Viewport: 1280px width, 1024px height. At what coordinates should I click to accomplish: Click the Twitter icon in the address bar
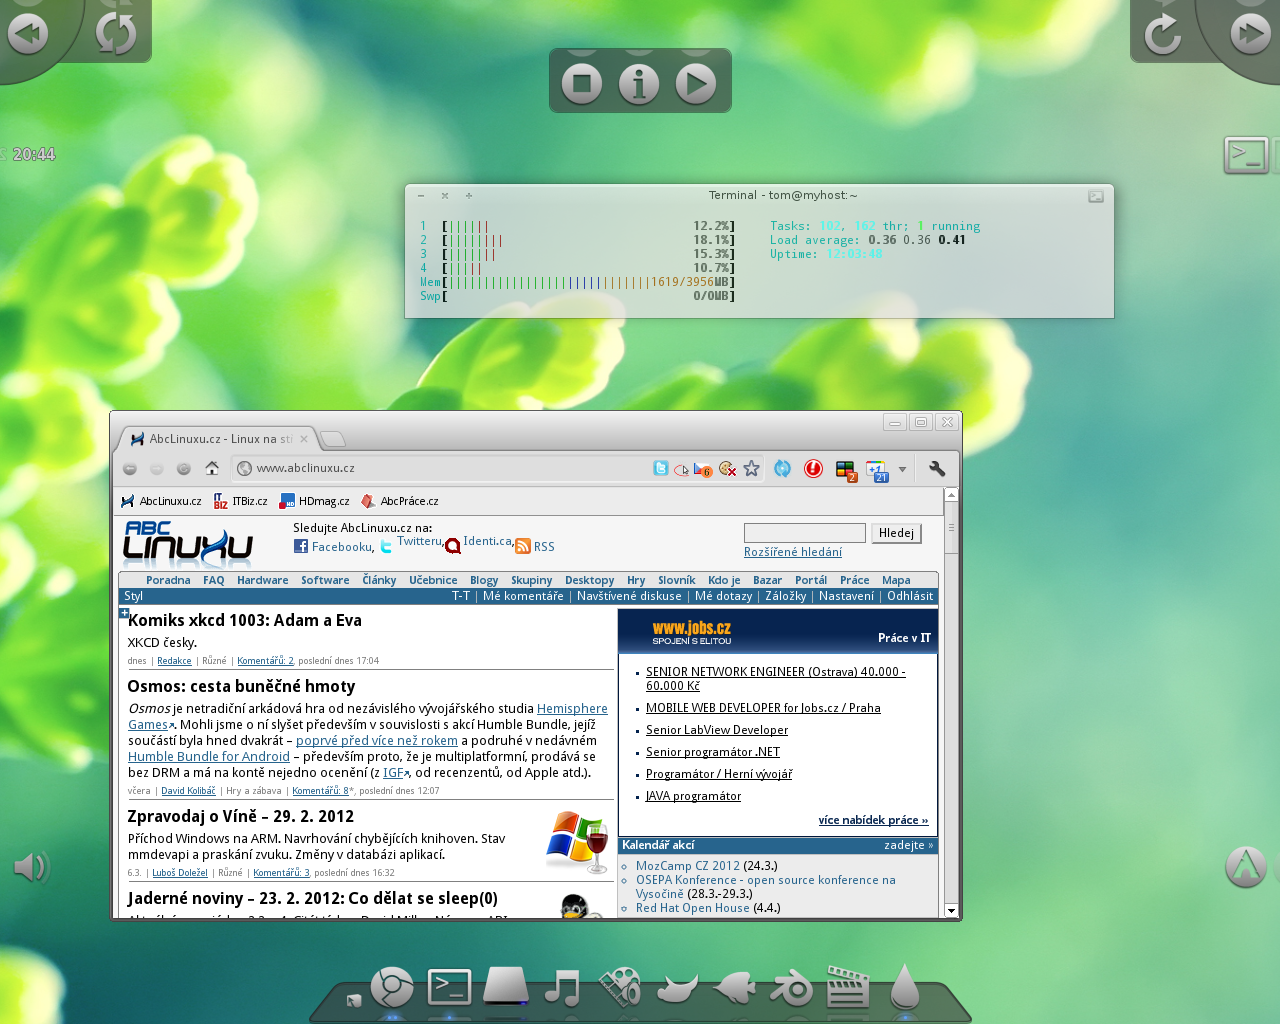661,468
